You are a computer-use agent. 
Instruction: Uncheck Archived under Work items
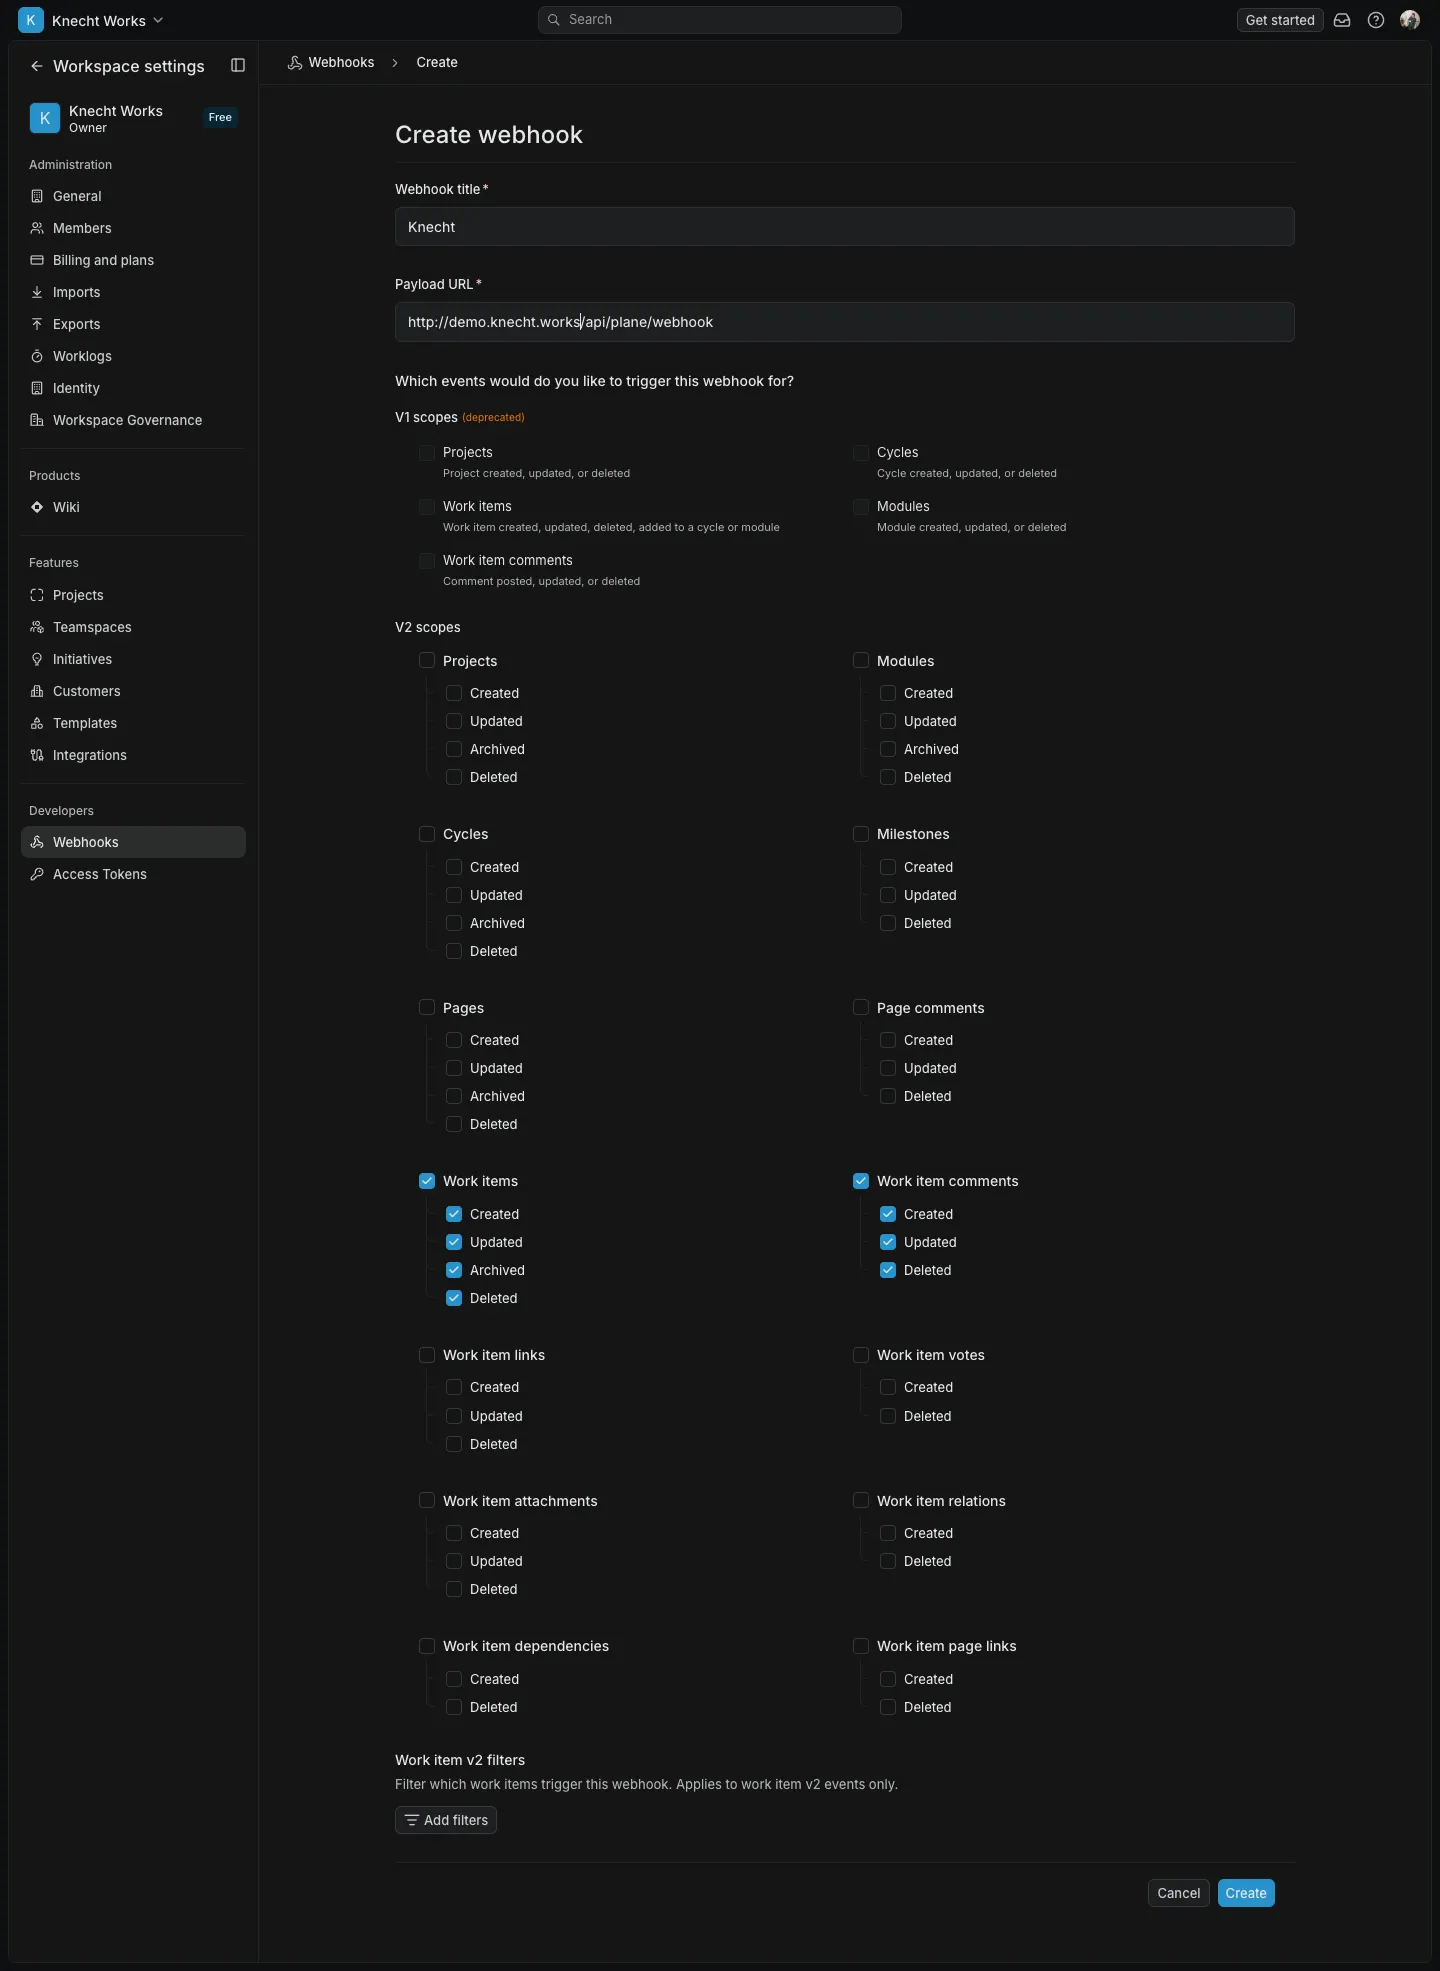(454, 1270)
